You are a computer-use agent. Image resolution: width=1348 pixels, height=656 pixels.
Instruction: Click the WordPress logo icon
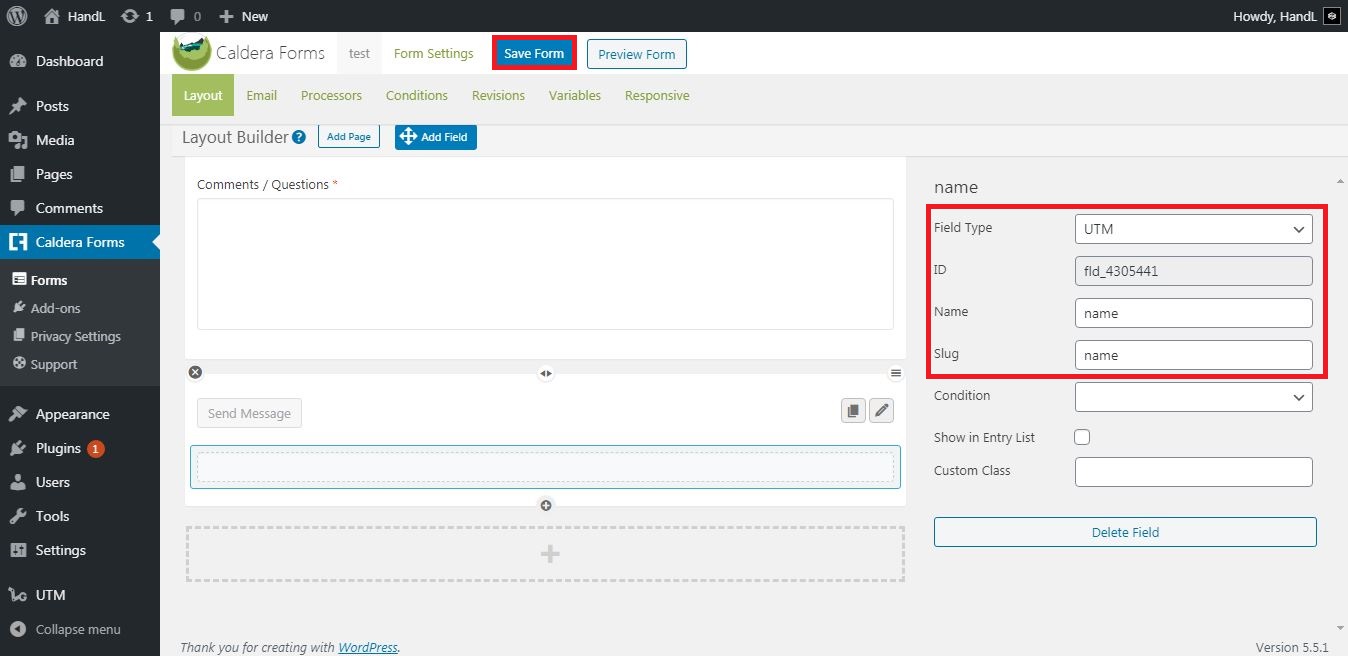tap(17, 16)
